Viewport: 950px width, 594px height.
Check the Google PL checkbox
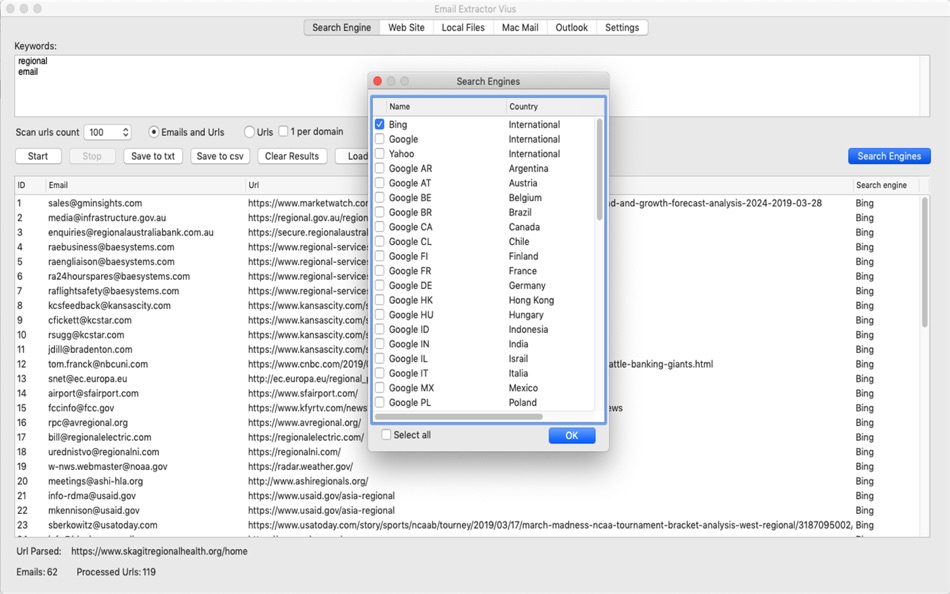click(379, 402)
